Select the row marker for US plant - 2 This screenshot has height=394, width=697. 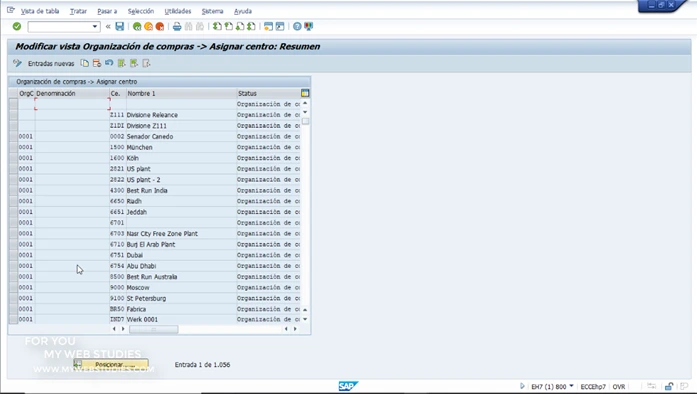pyautogui.click(x=13, y=180)
